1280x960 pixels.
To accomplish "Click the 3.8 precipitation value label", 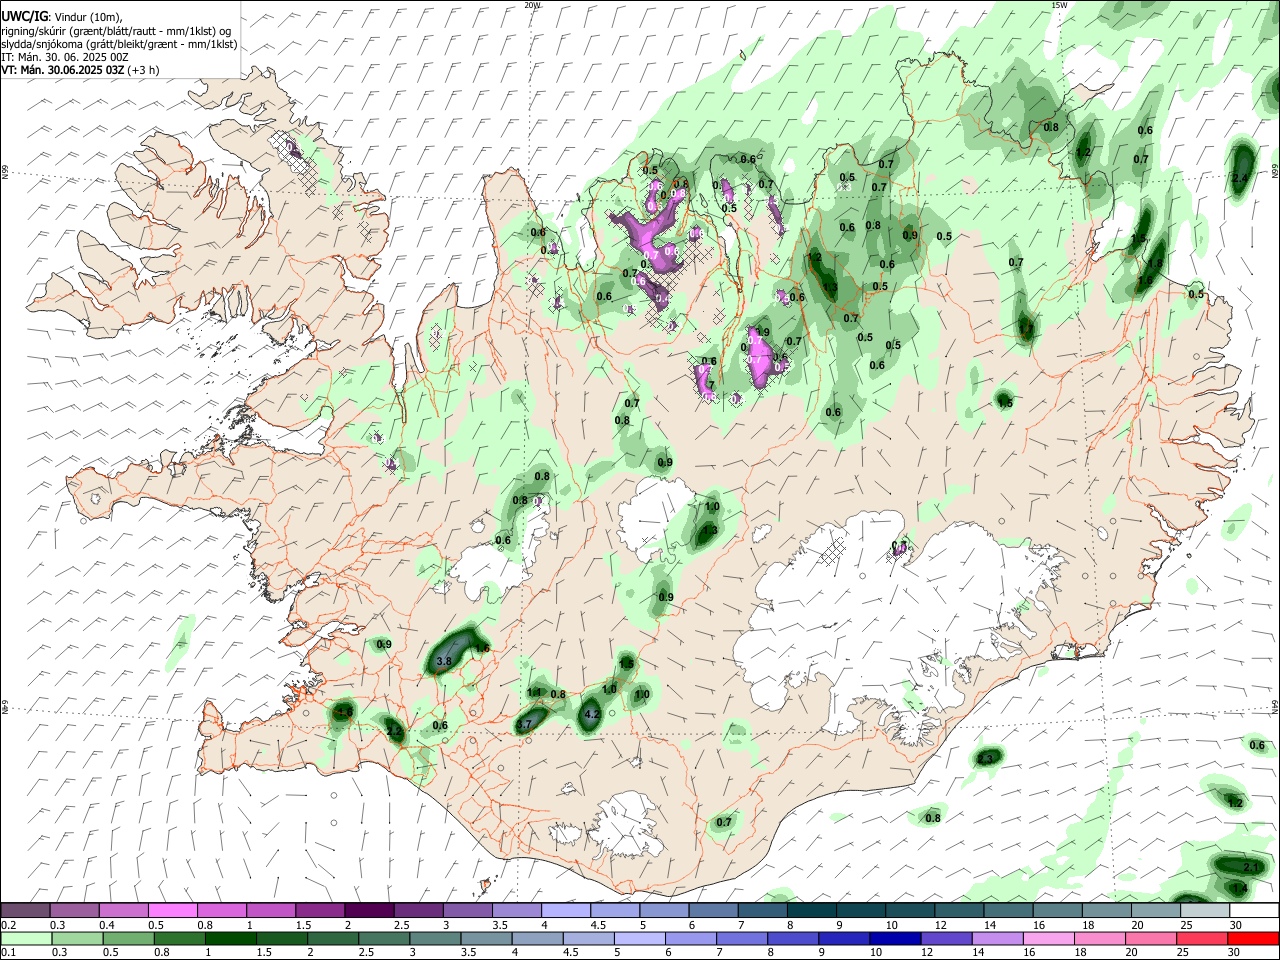I will click(445, 661).
